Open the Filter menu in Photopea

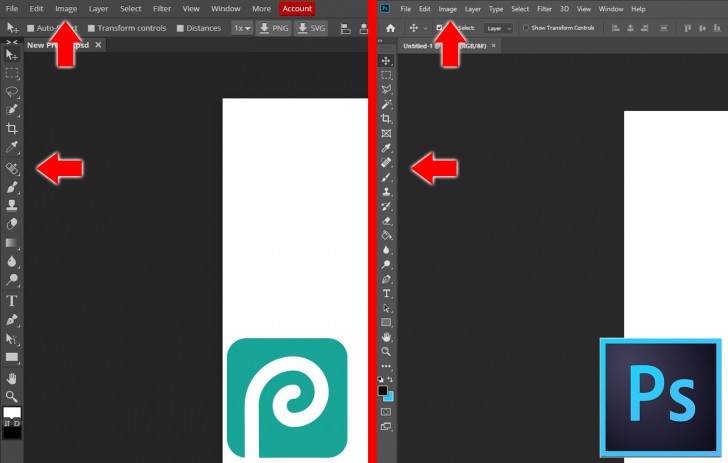[162, 9]
